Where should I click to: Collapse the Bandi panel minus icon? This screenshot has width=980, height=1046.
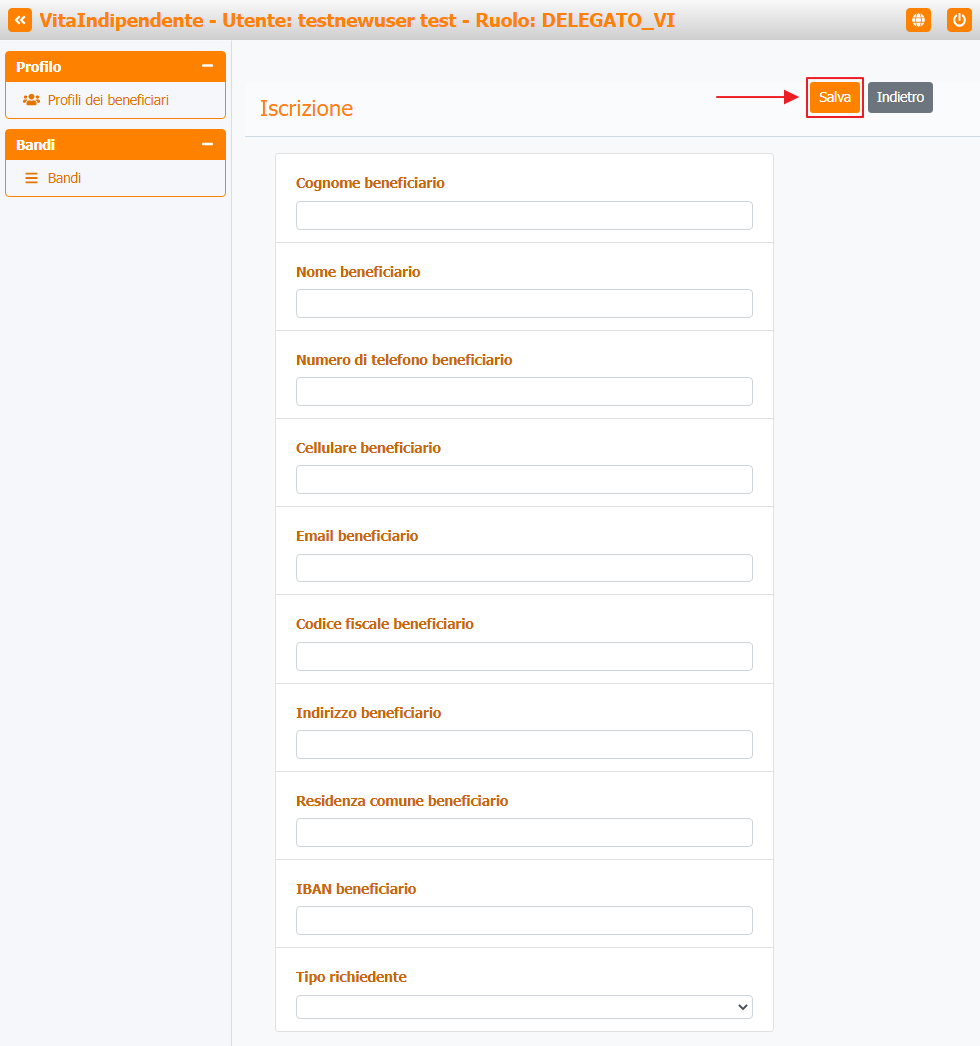click(207, 144)
